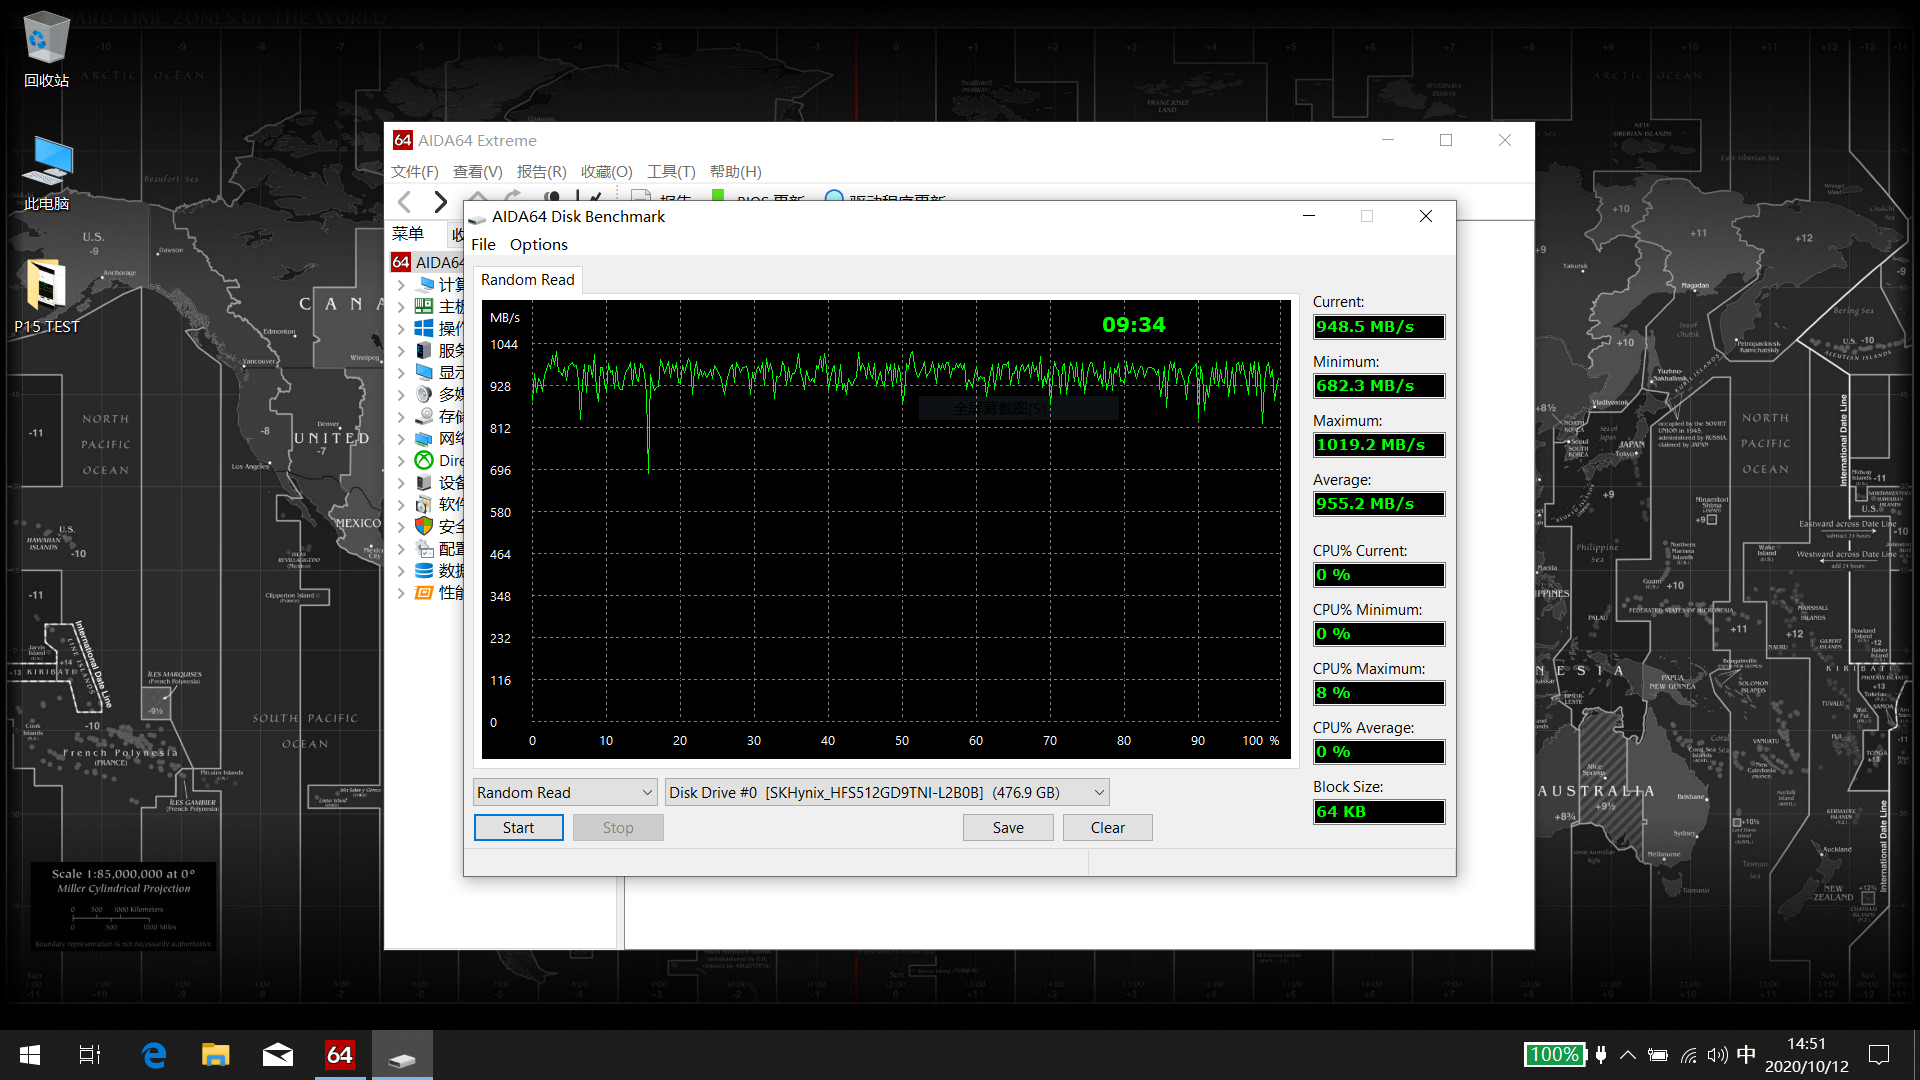Click the forward arrow in AIDA64 toolbar

click(440, 202)
